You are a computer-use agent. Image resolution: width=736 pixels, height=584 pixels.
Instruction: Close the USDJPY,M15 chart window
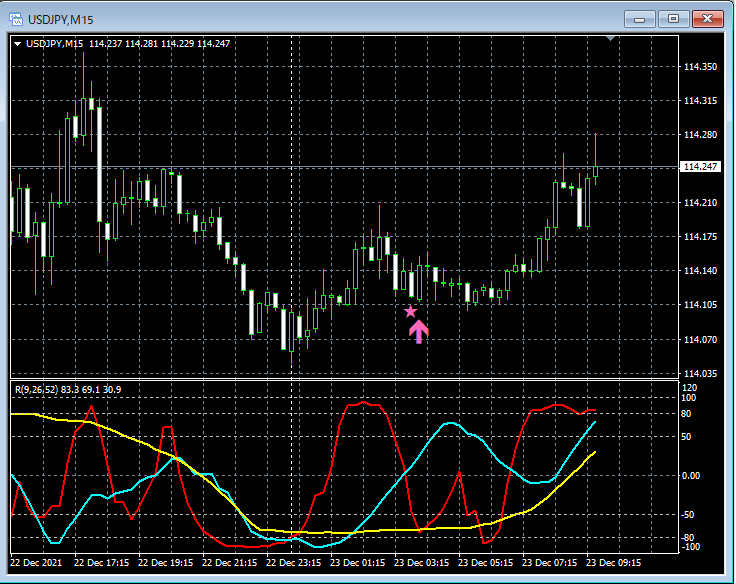tap(708, 19)
